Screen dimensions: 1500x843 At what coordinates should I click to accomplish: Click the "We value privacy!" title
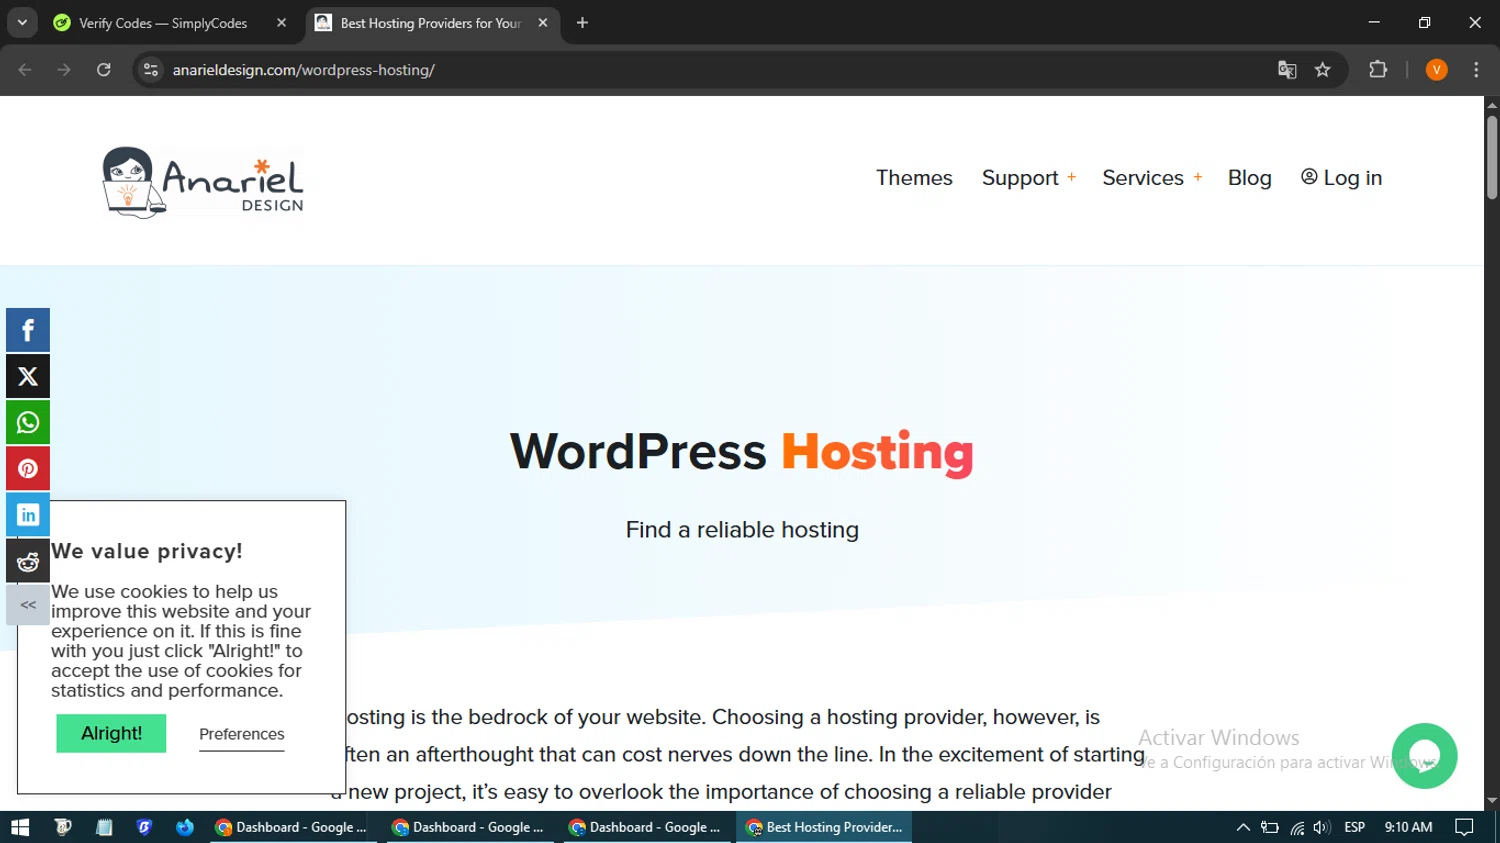(147, 551)
